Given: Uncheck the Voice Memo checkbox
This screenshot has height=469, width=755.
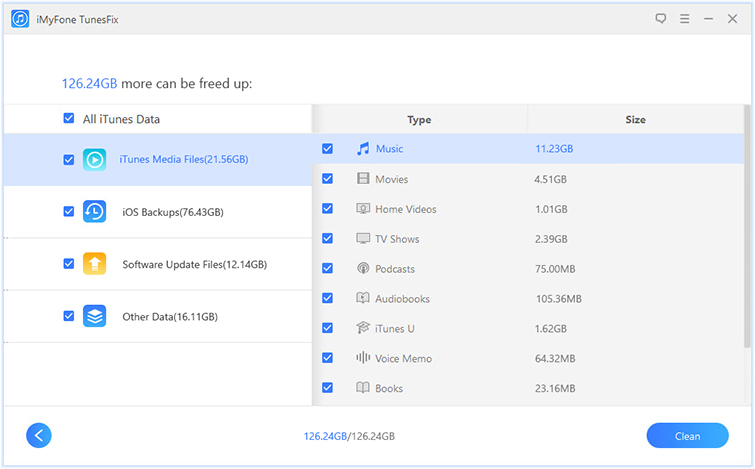Looking at the screenshot, I should (x=327, y=358).
